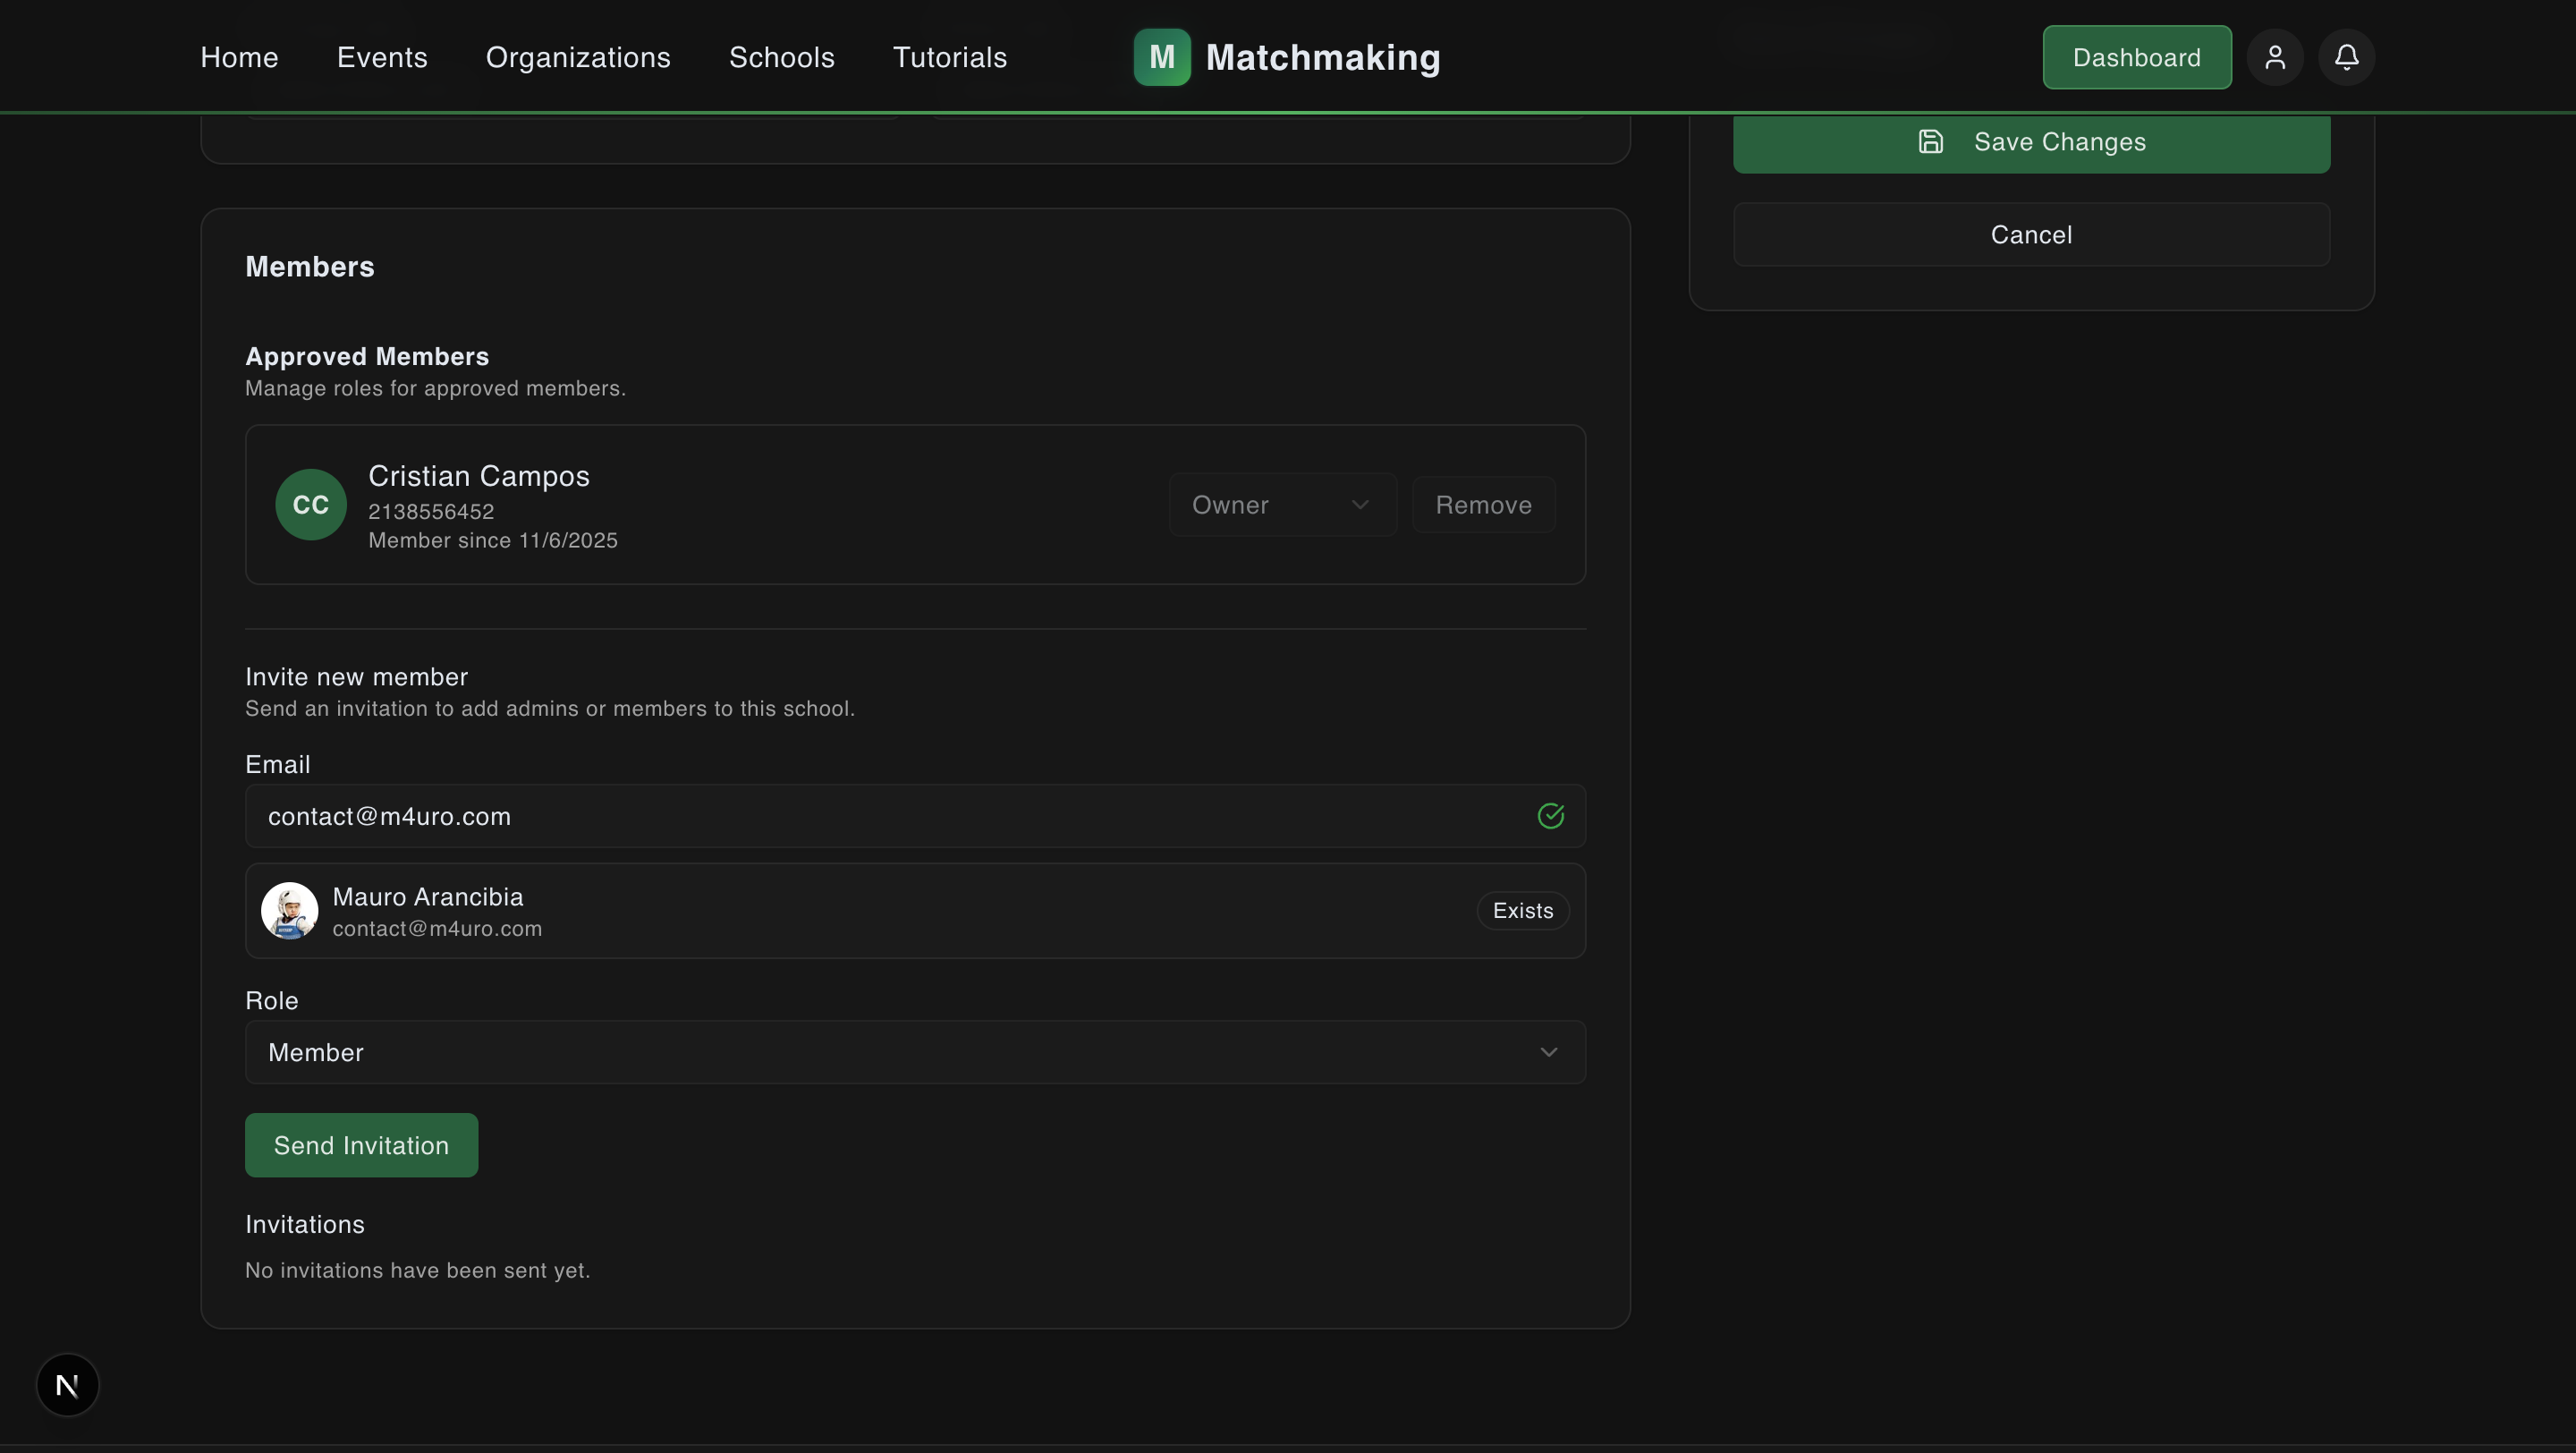Open the Owner role dropdown
Screen dimensions: 2576x1453
[x=1283, y=505]
